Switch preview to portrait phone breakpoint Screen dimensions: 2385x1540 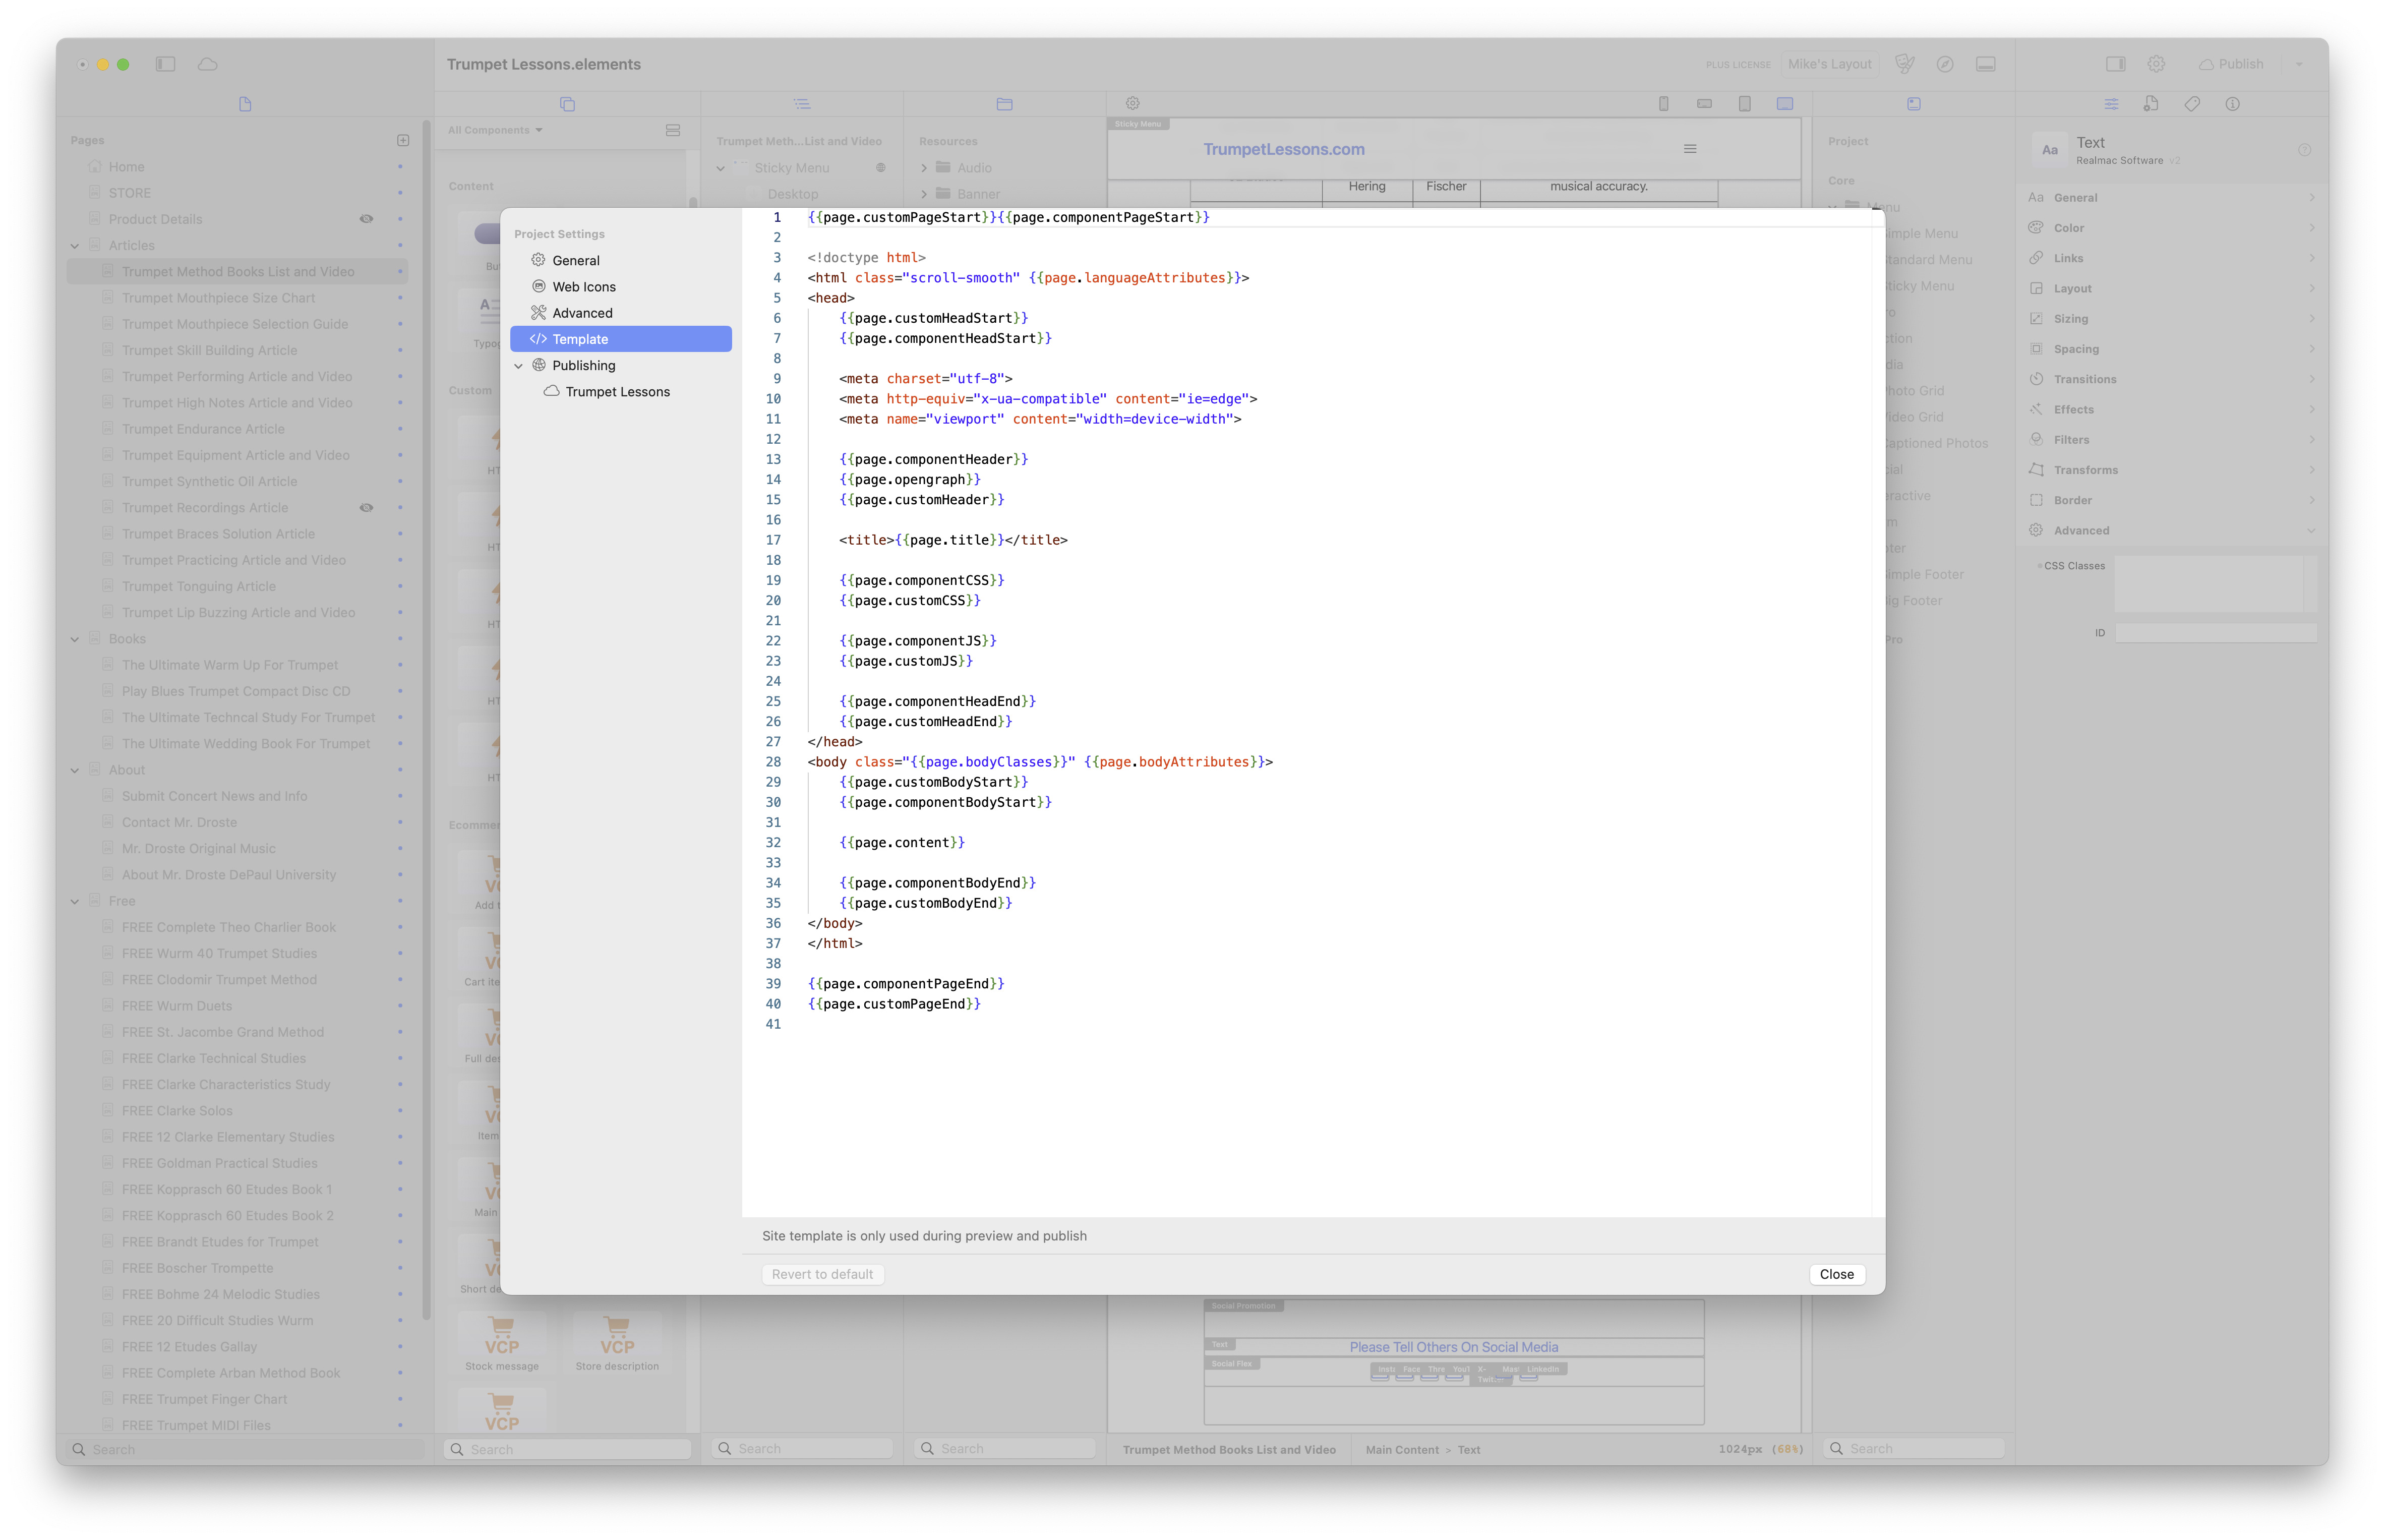[1663, 104]
